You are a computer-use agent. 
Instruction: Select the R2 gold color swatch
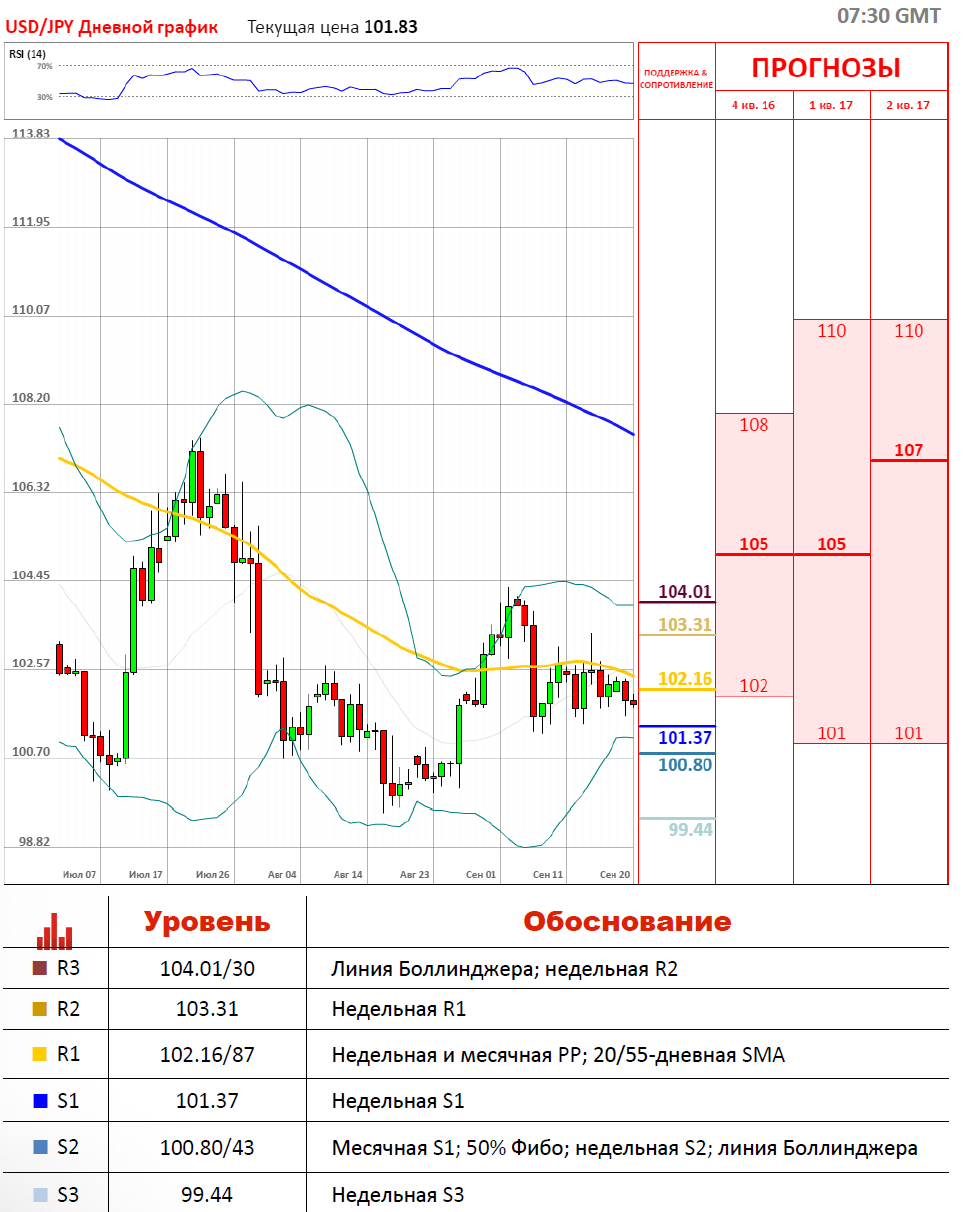tap(40, 1009)
